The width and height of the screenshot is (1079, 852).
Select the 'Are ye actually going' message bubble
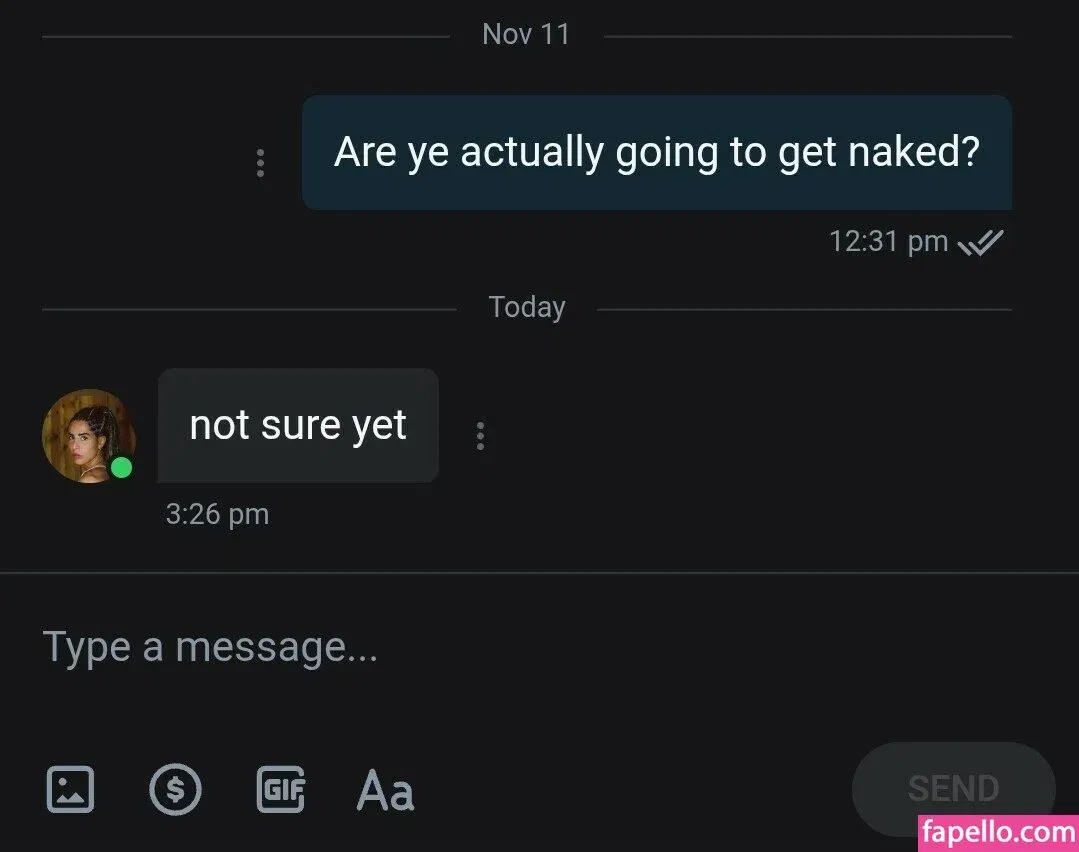(x=657, y=153)
